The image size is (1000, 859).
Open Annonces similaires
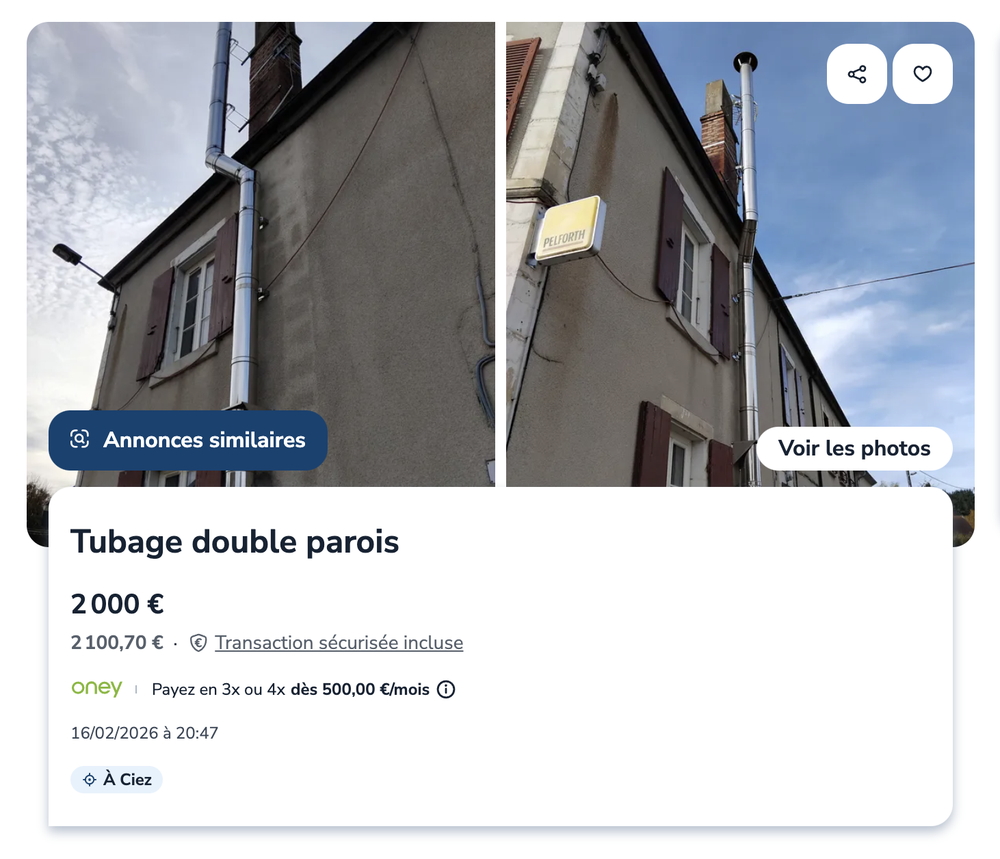pyautogui.click(x=188, y=440)
